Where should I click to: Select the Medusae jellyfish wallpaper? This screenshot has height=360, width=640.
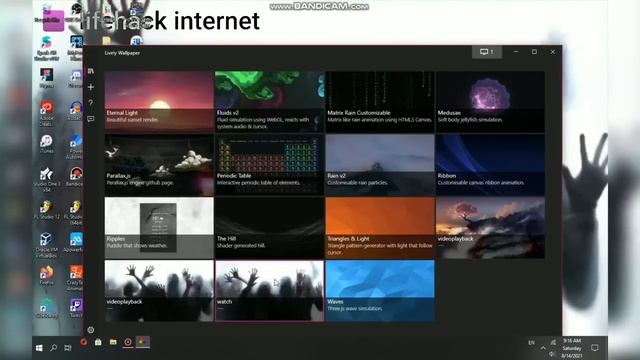tap(490, 102)
